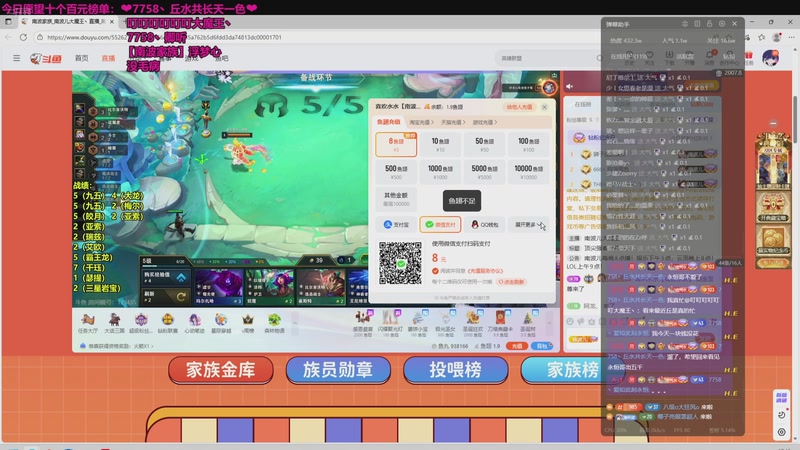Image resolution: width=800 pixels, height=450 pixels.
Task: Pick 微信支付 WeChat payment method
Action: [x=440, y=224]
